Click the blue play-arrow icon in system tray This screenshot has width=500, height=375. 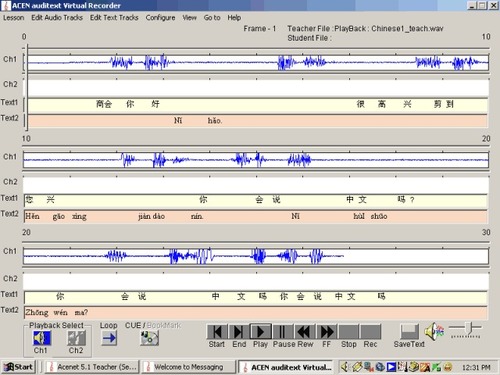pos(391,367)
